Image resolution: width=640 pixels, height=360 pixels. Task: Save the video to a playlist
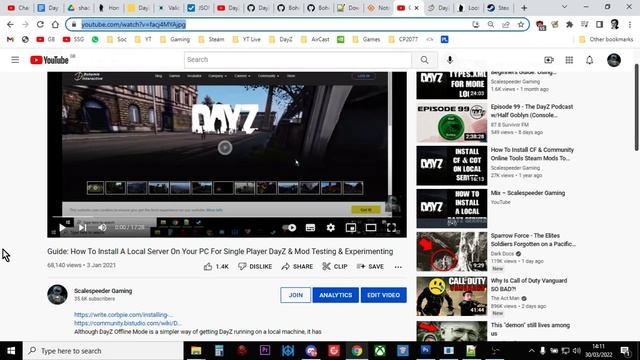click(x=370, y=267)
